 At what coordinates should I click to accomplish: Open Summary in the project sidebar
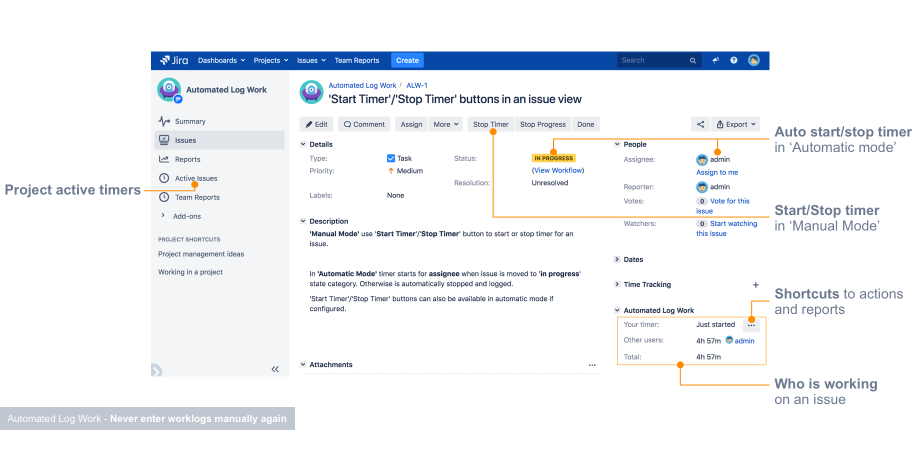(190, 121)
